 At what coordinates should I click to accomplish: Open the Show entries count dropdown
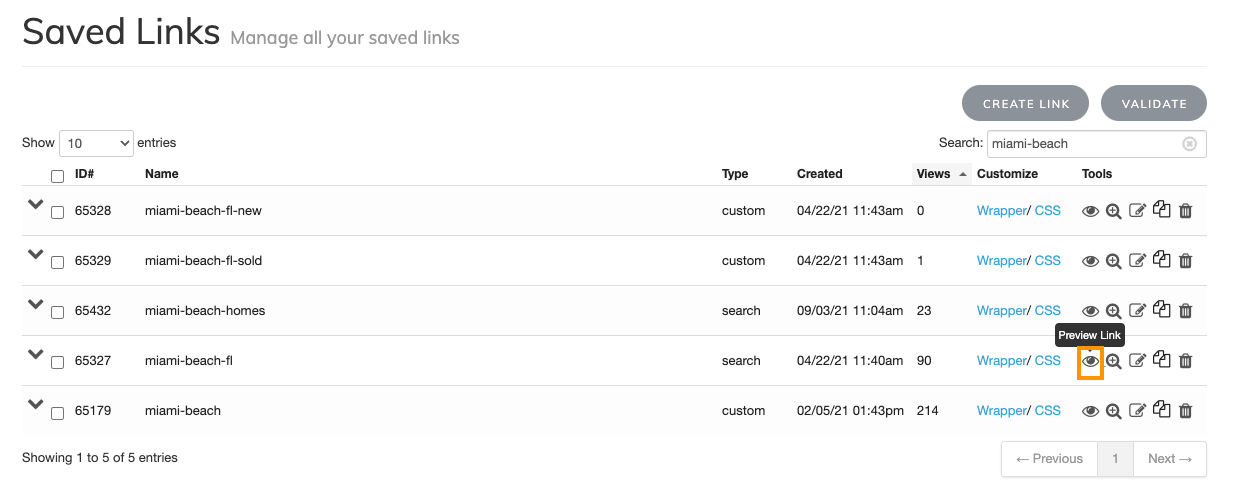click(x=96, y=144)
